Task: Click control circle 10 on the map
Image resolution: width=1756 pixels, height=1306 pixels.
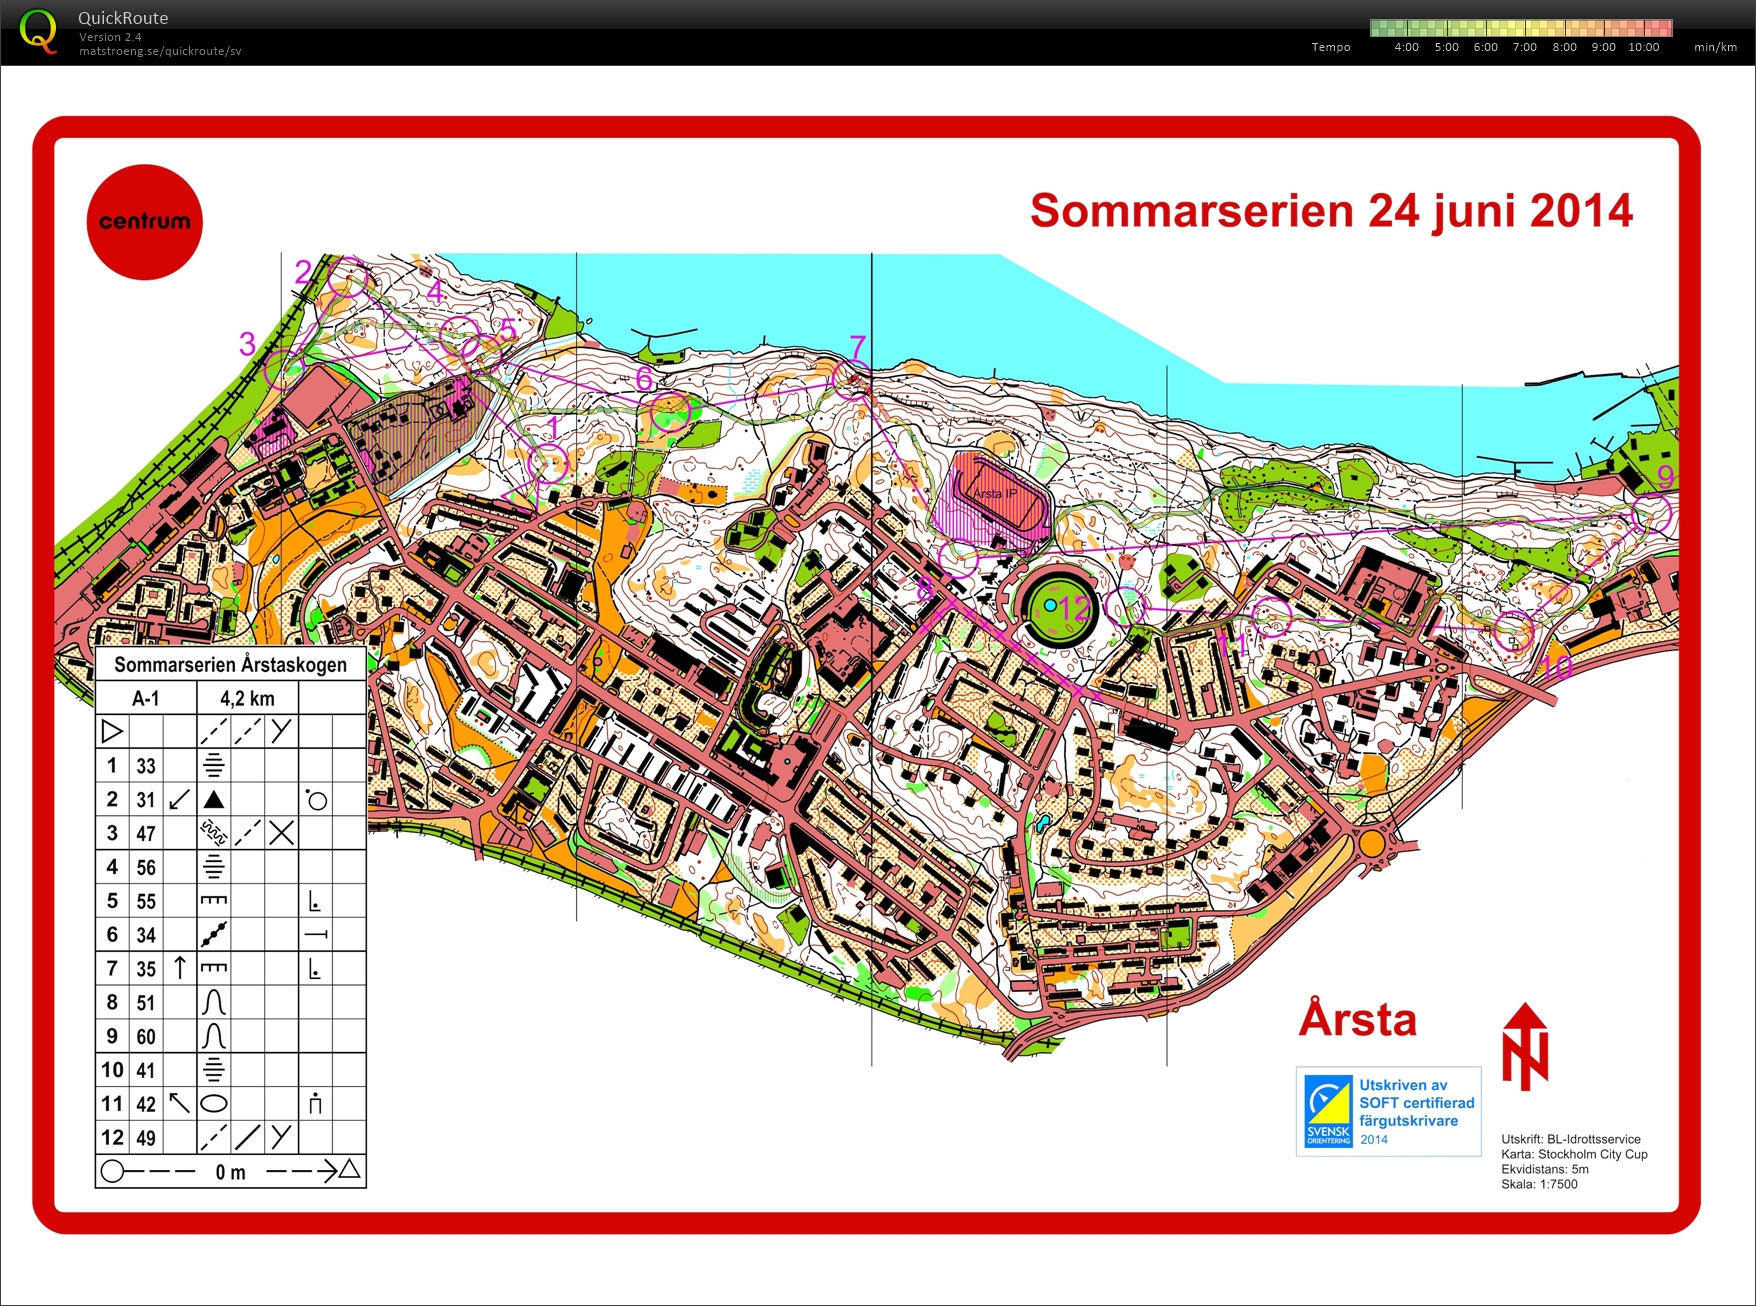Action: (1513, 630)
